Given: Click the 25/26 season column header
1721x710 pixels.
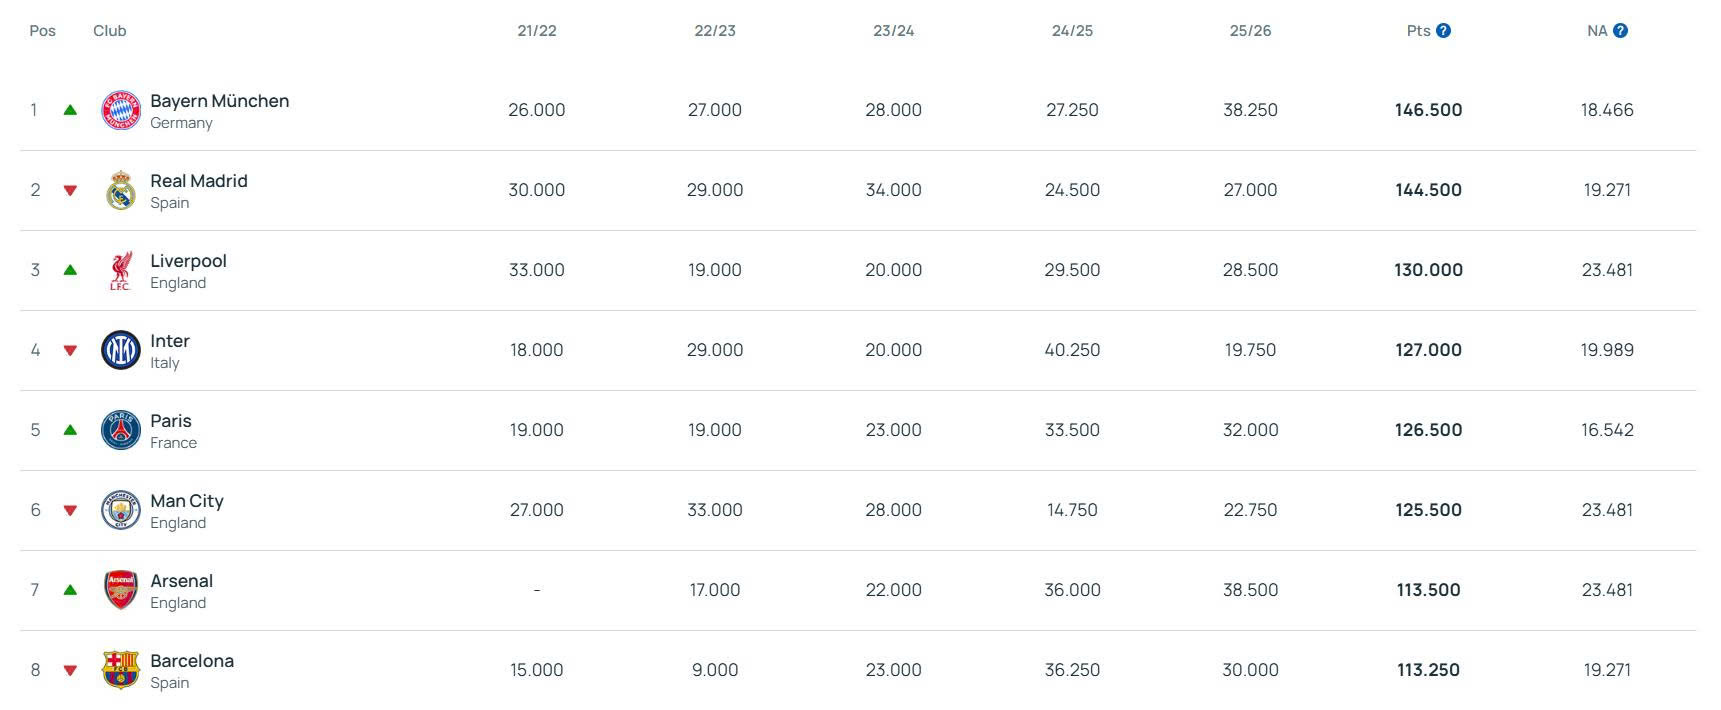Looking at the screenshot, I should pyautogui.click(x=1250, y=31).
